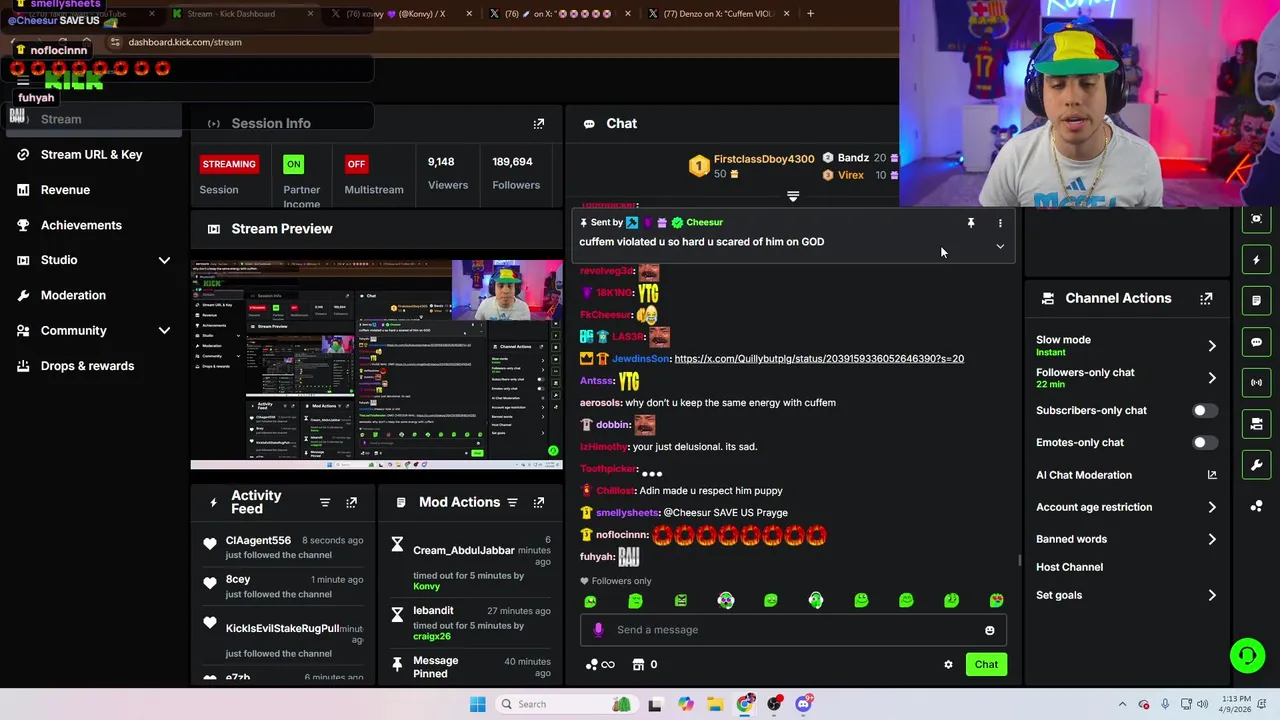Click Konvy link in Mod Actions
The height and width of the screenshot is (720, 1280).
426,587
